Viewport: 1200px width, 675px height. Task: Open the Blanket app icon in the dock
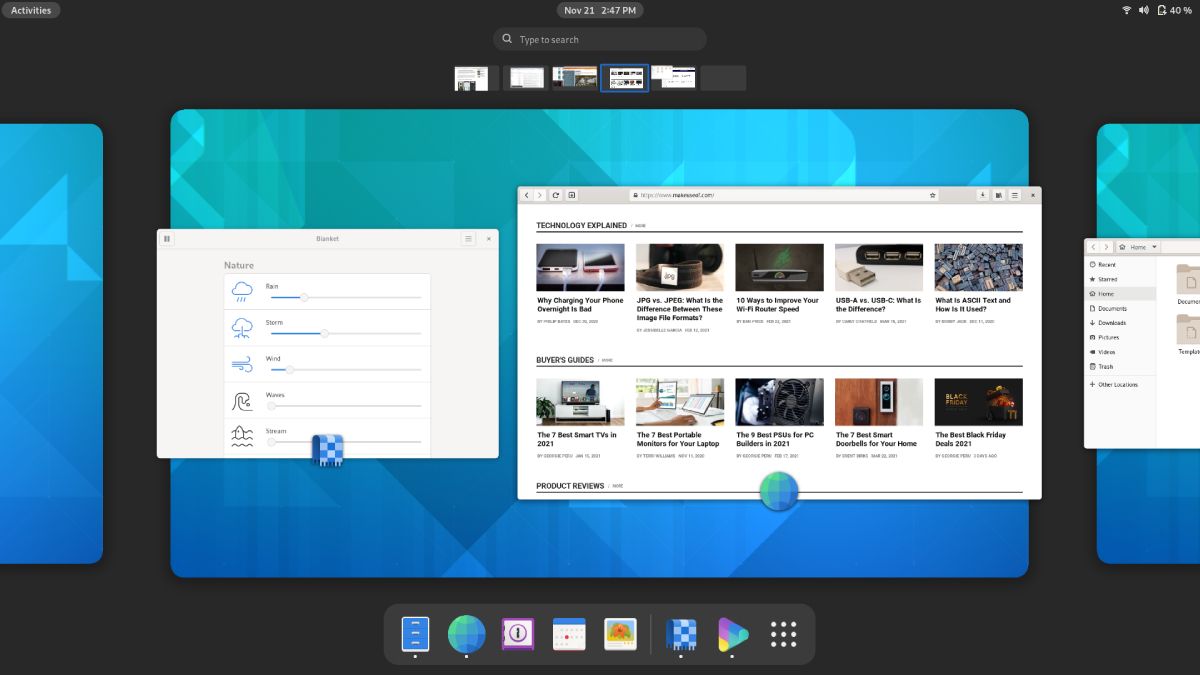coord(681,633)
